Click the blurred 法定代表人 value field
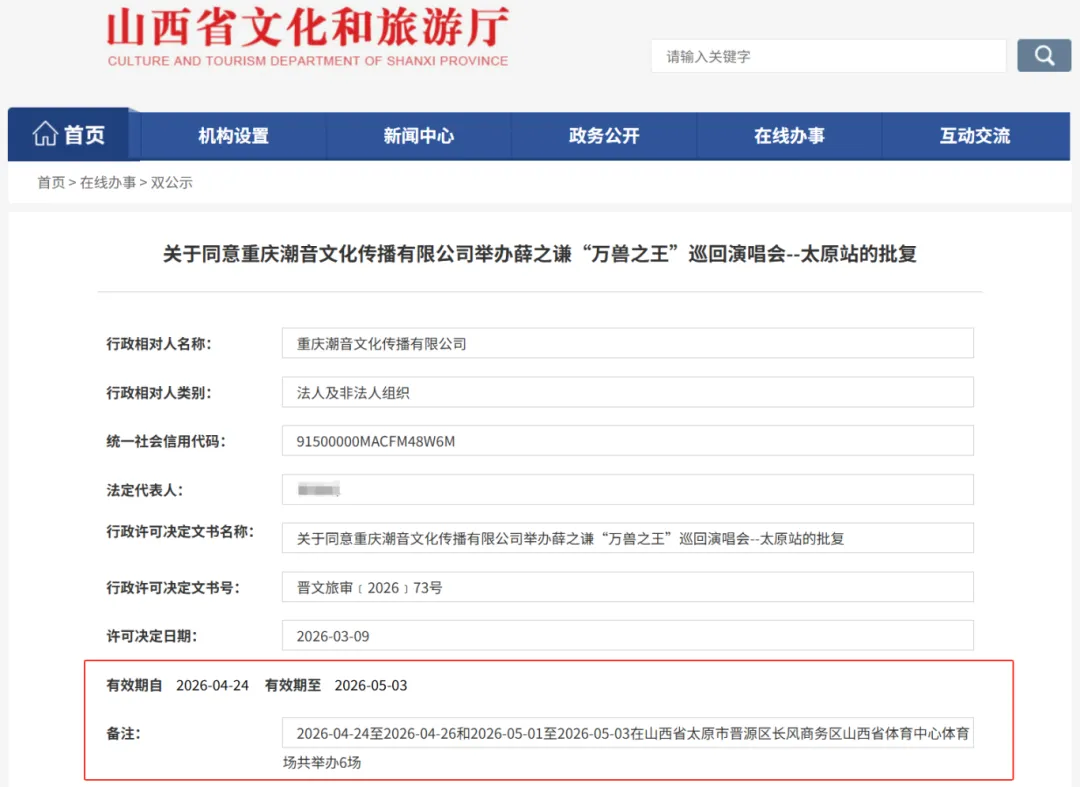1080x787 pixels. point(627,490)
